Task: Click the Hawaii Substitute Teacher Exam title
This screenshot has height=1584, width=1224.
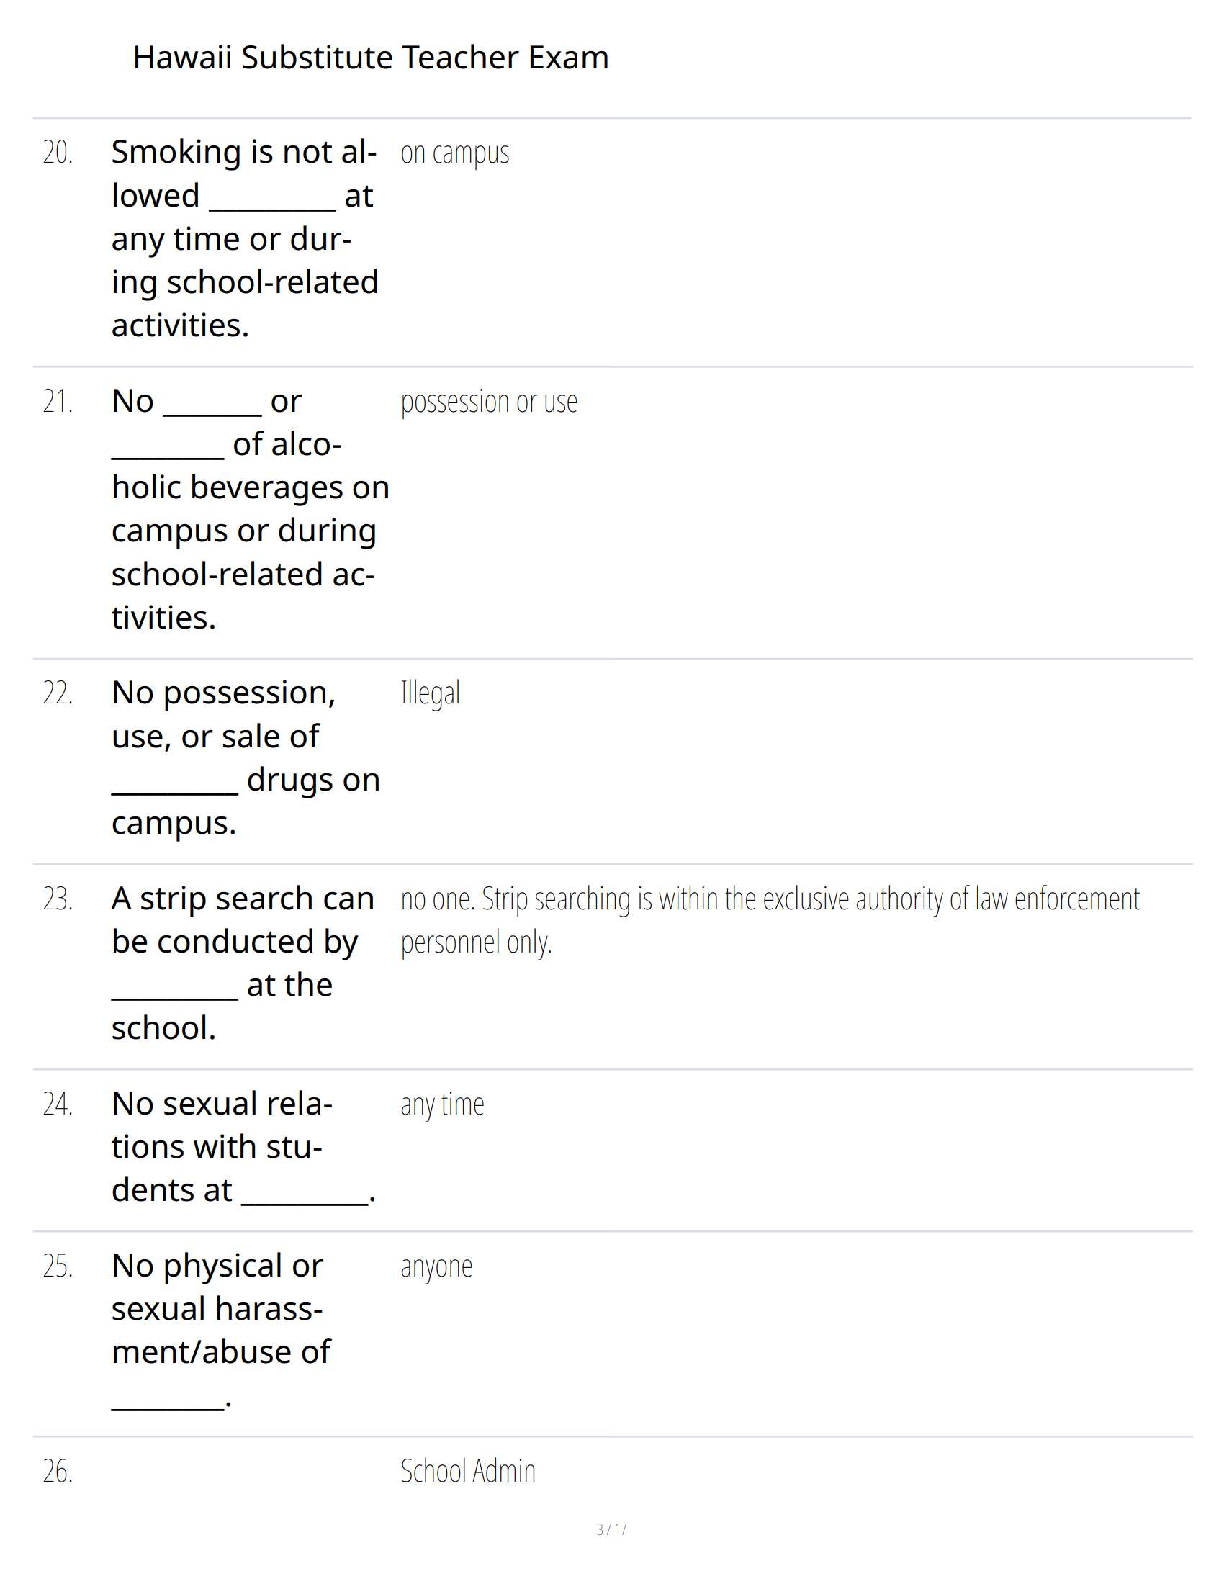Action: pyautogui.click(x=370, y=57)
